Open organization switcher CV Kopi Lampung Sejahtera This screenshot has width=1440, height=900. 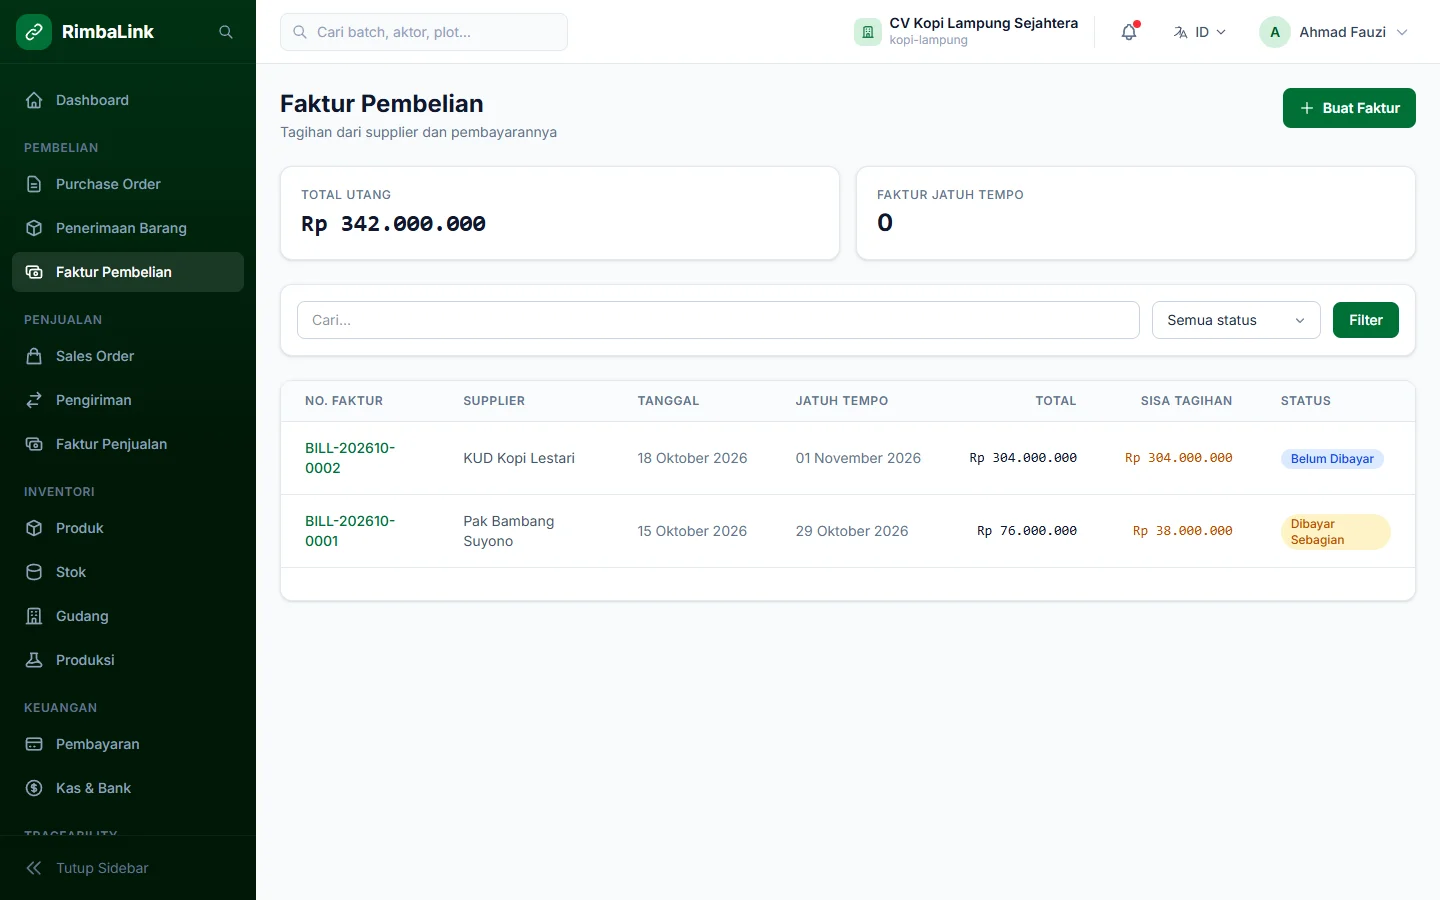coord(966,32)
